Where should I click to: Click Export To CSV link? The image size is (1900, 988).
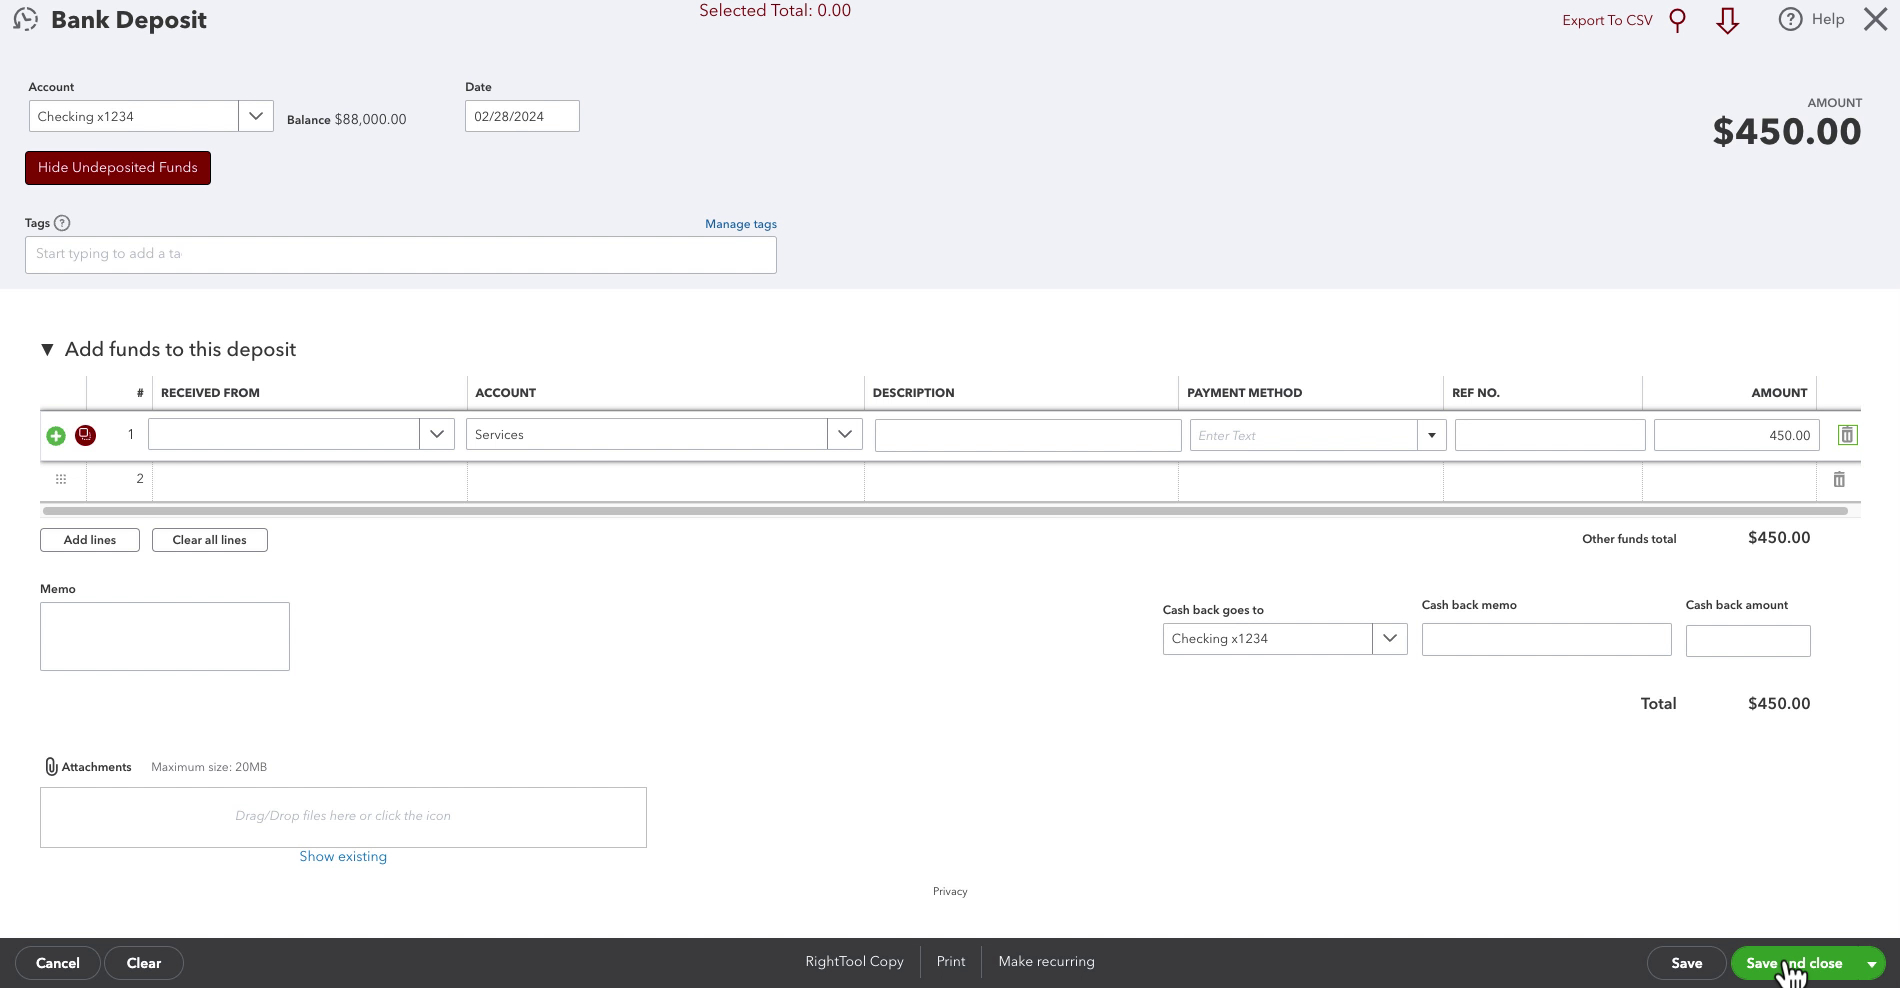(1607, 21)
